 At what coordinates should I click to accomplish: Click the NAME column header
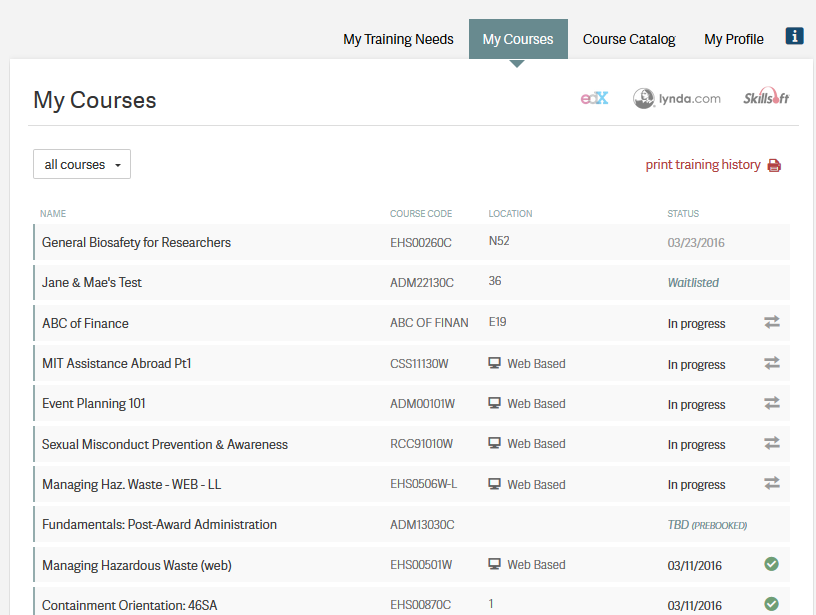tap(53, 213)
